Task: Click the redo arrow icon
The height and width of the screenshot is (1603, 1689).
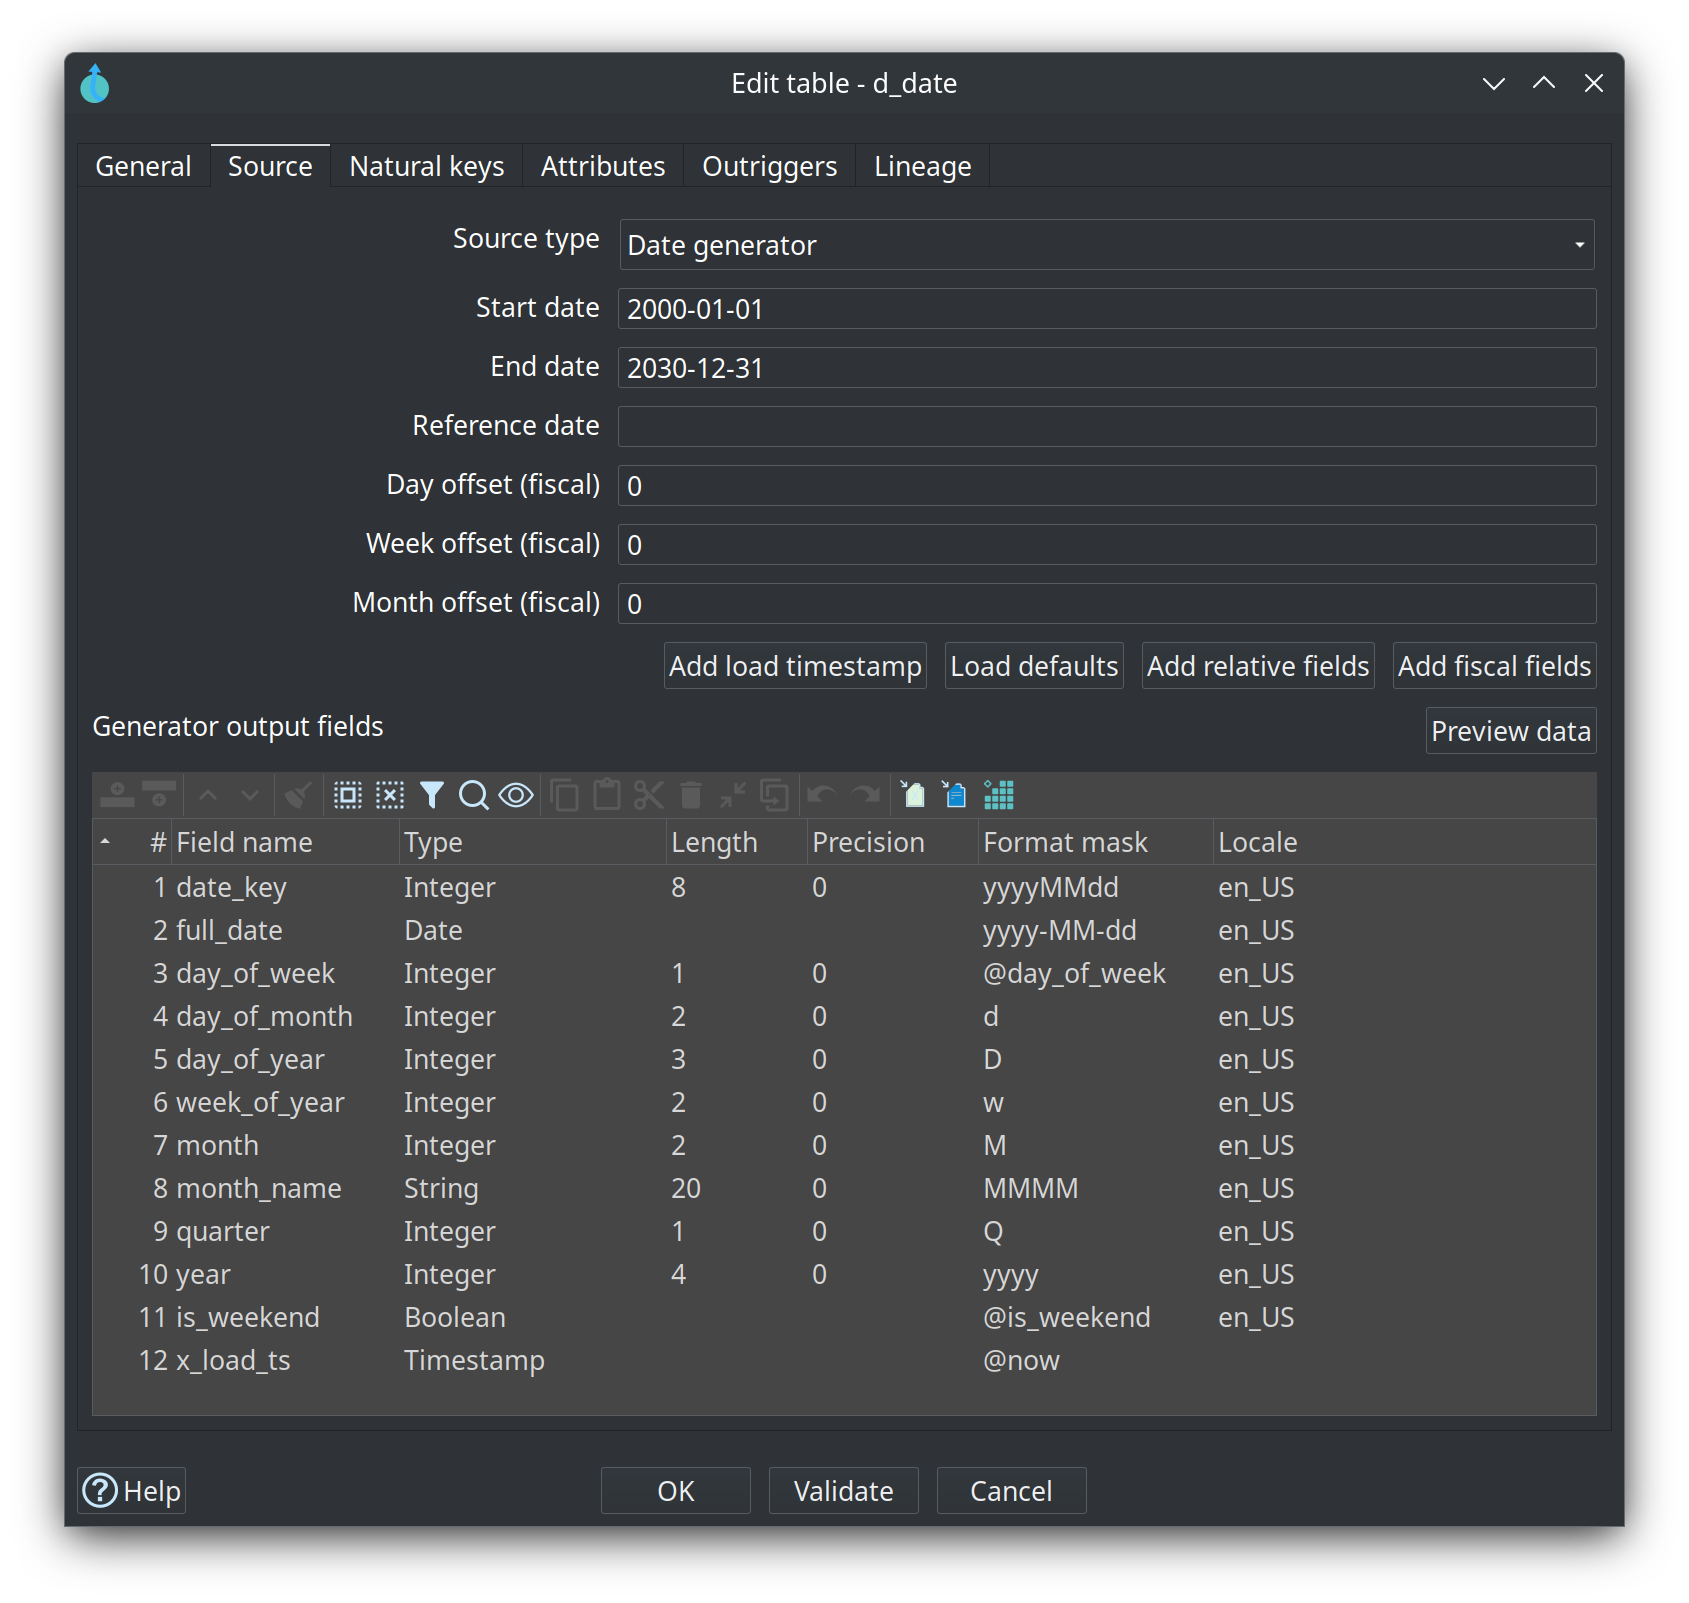Action: tap(865, 795)
